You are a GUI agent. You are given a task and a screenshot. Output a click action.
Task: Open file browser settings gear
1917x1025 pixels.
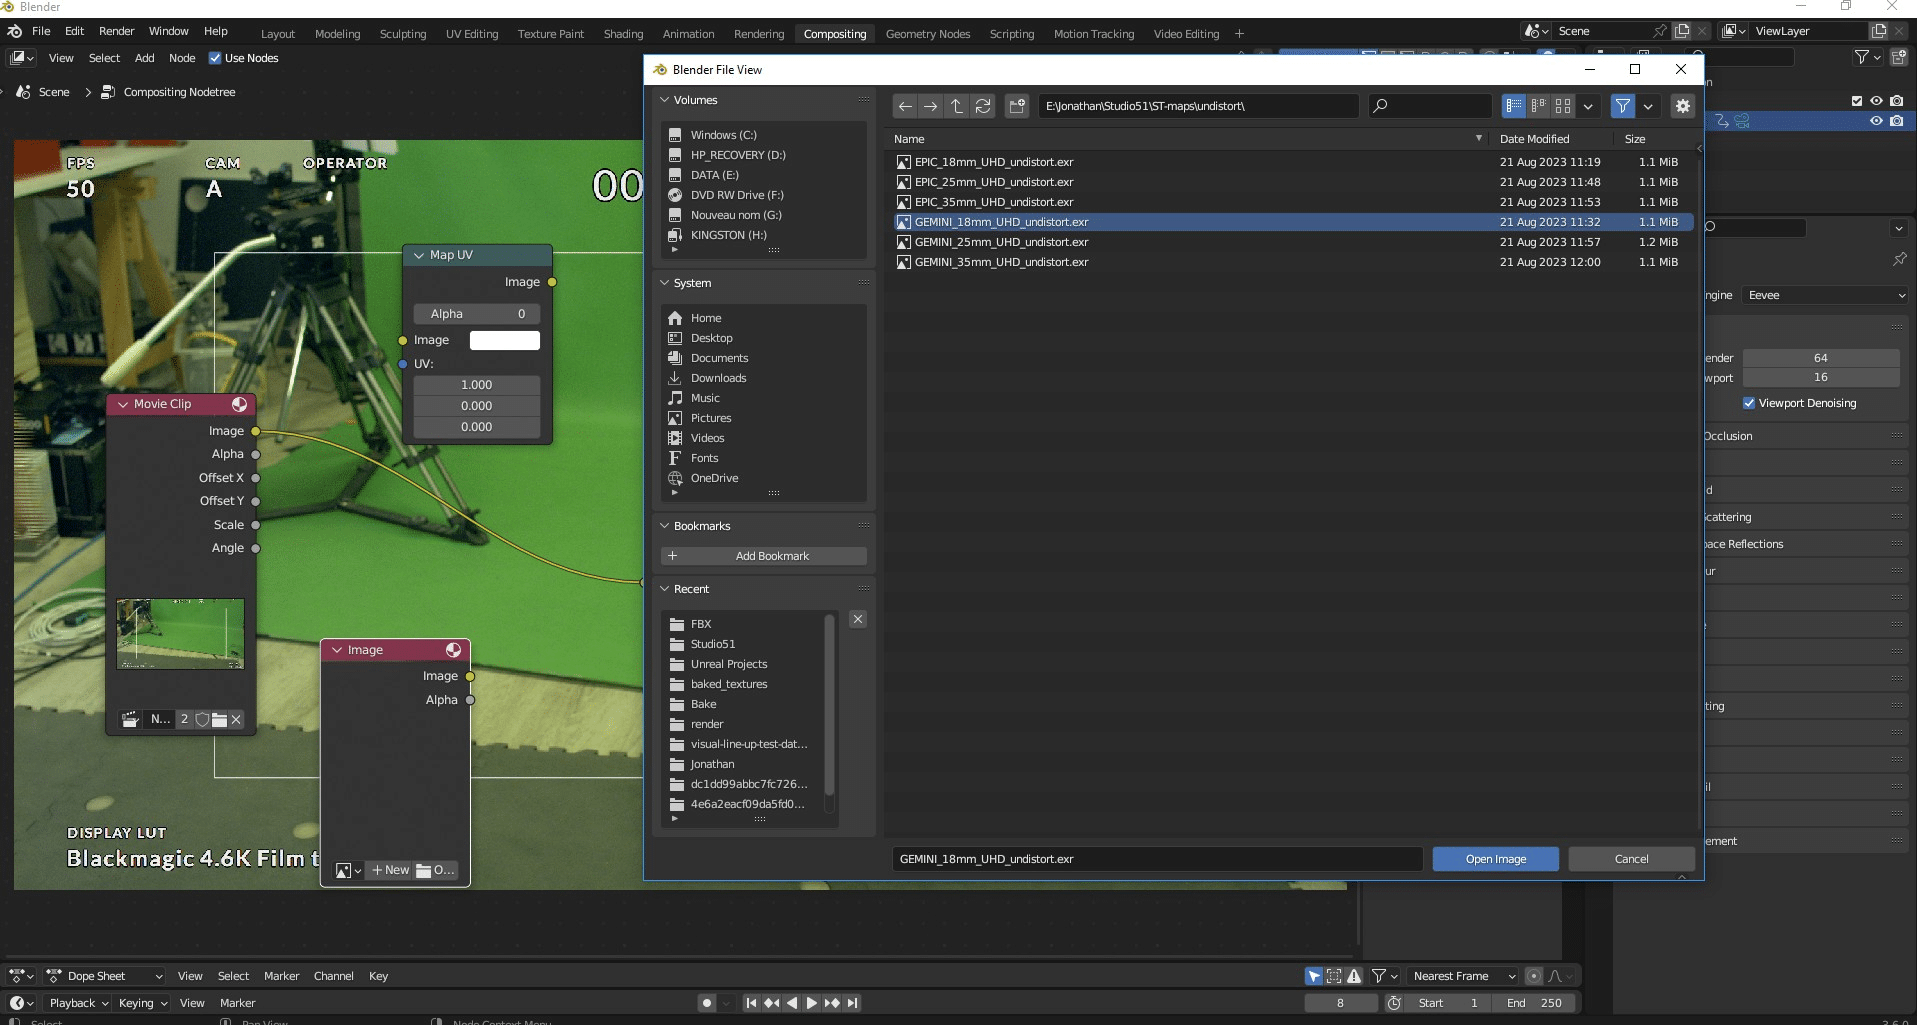[x=1683, y=106]
